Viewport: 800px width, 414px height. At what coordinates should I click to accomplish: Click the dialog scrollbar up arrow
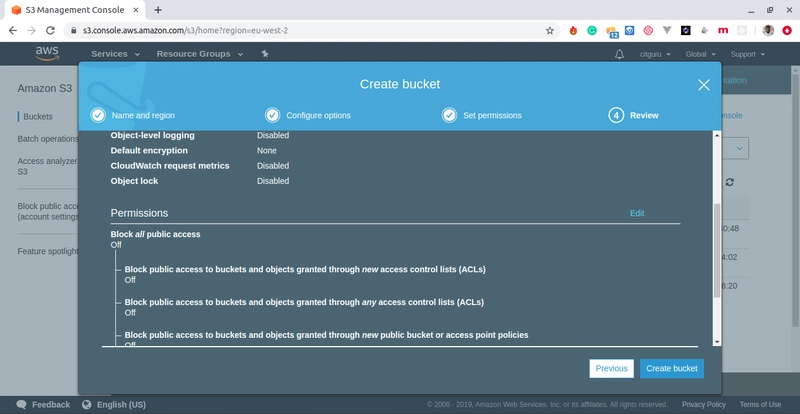(x=717, y=135)
